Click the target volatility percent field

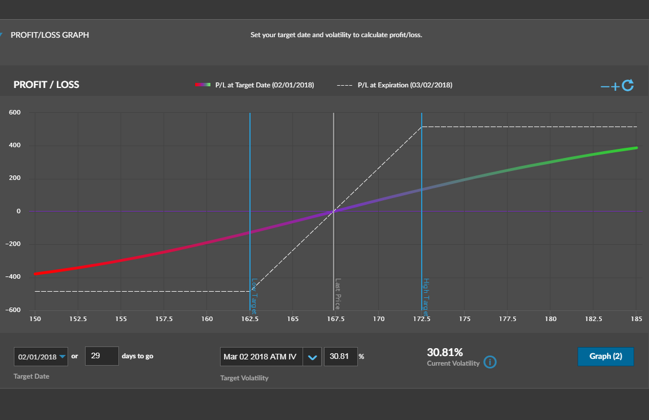(x=341, y=357)
